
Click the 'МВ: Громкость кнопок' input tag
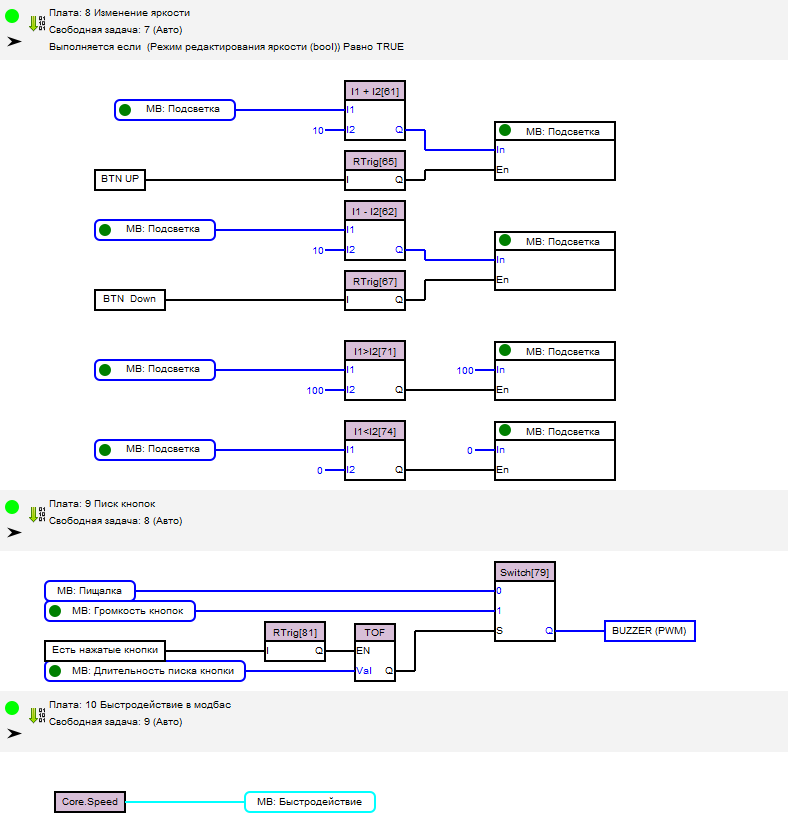point(120,611)
